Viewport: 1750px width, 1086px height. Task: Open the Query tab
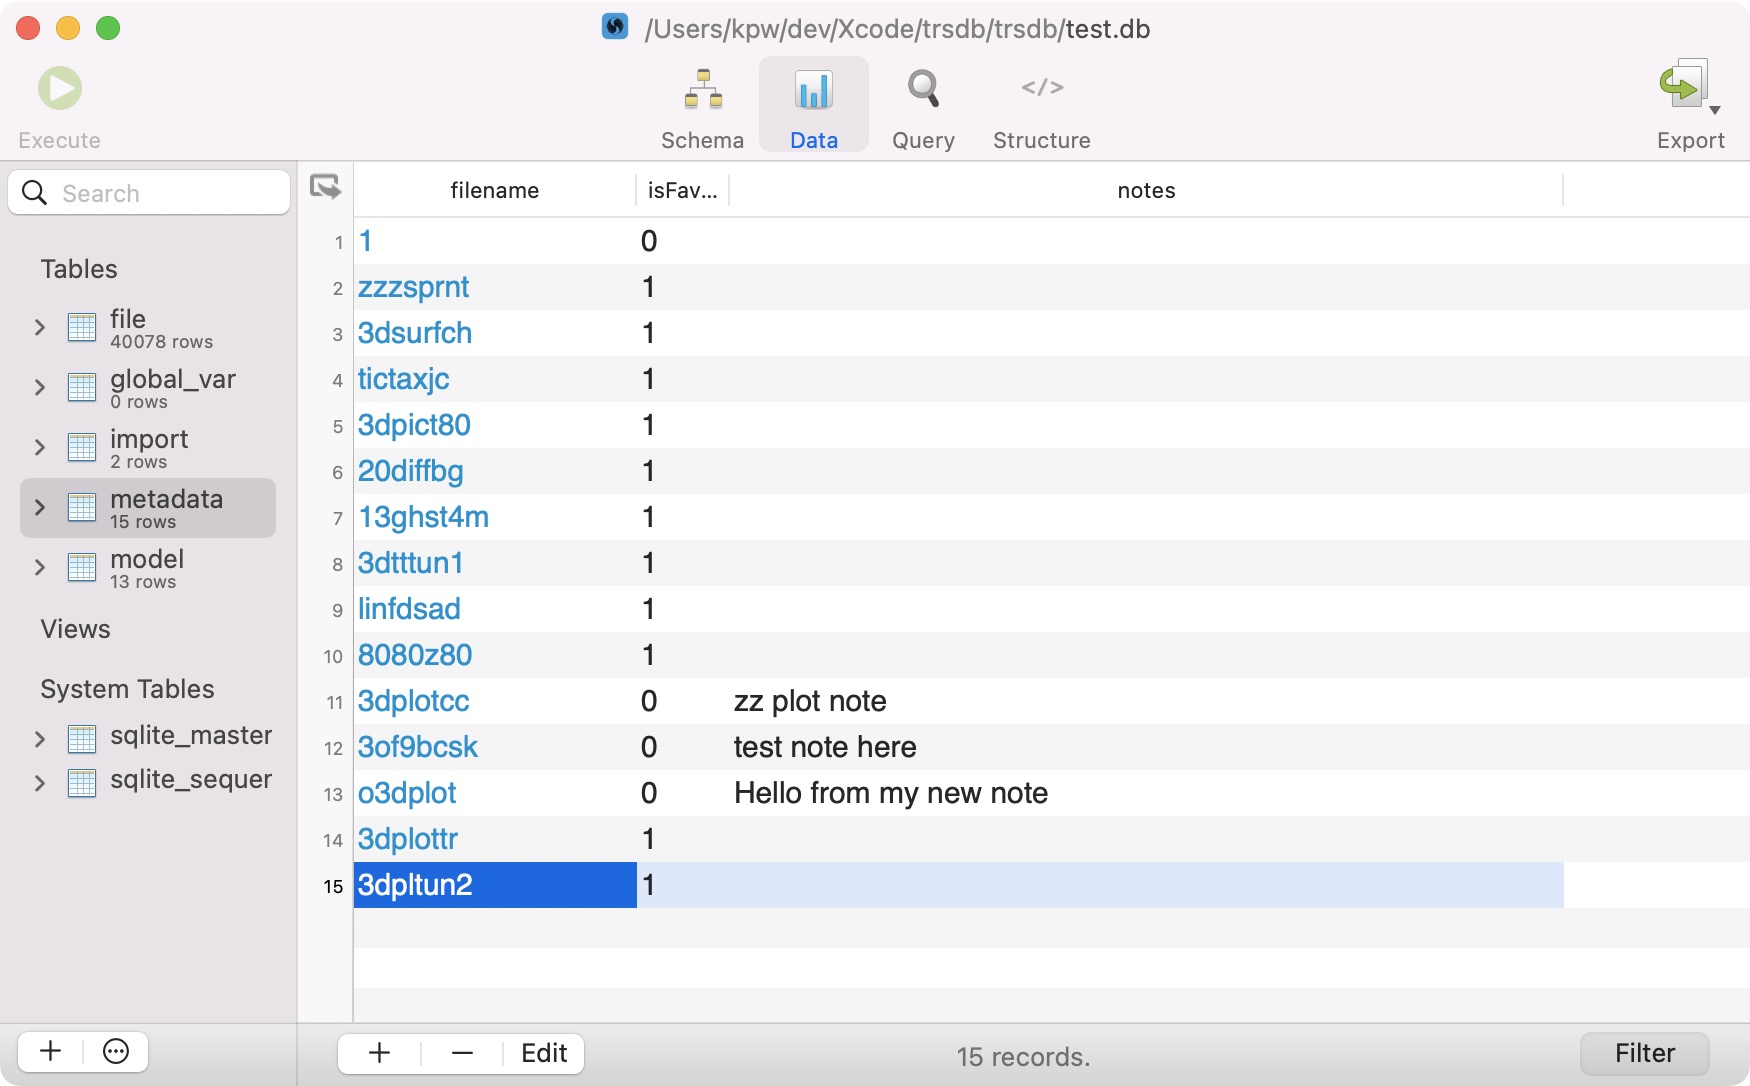923,108
